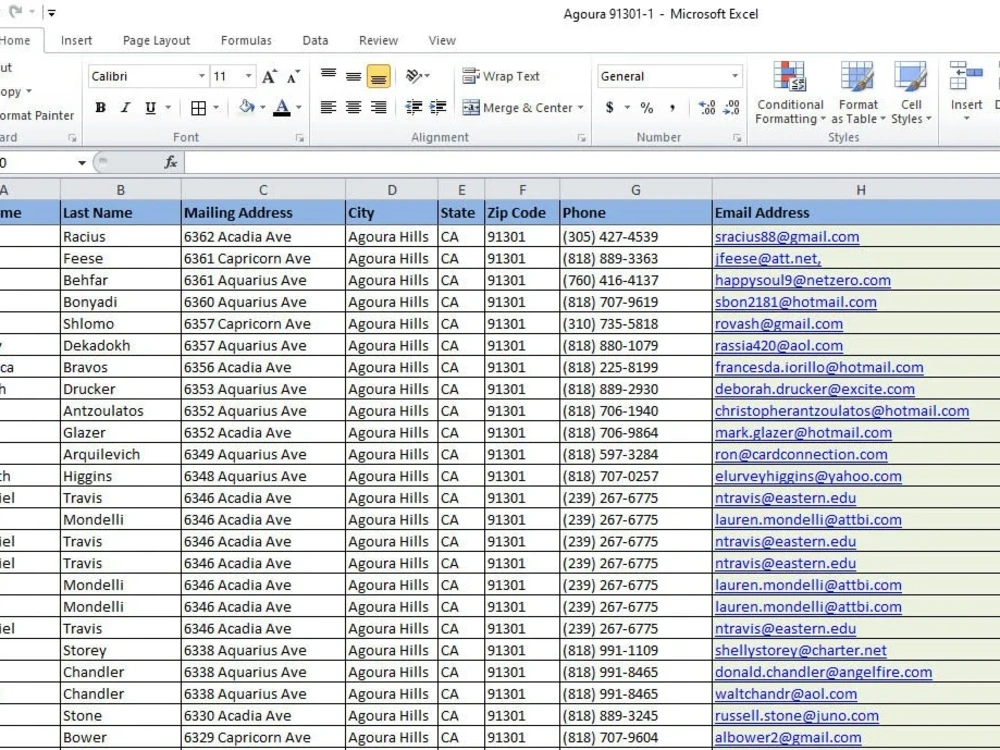The image size is (1000, 750).
Task: Toggle Wrap Text
Action: (x=501, y=77)
